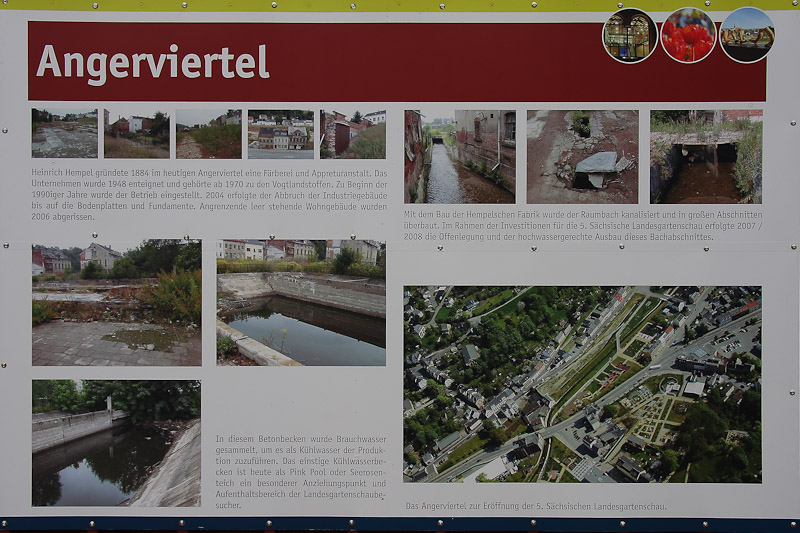Click the text "Aufenthaltsbereich der Landesgartenschaube-"
The height and width of the screenshot is (533, 800).
pyautogui.click(x=301, y=495)
